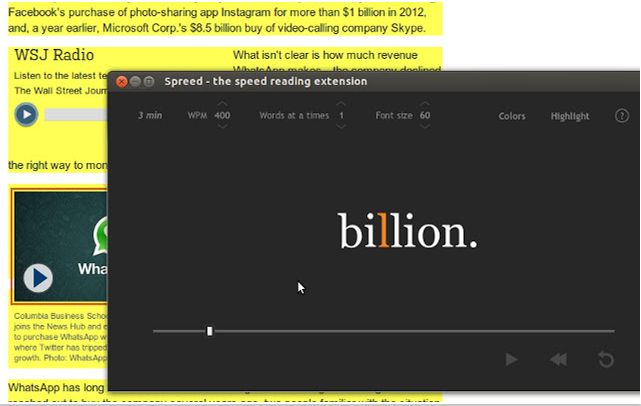Open the Highlight option

pyautogui.click(x=570, y=116)
